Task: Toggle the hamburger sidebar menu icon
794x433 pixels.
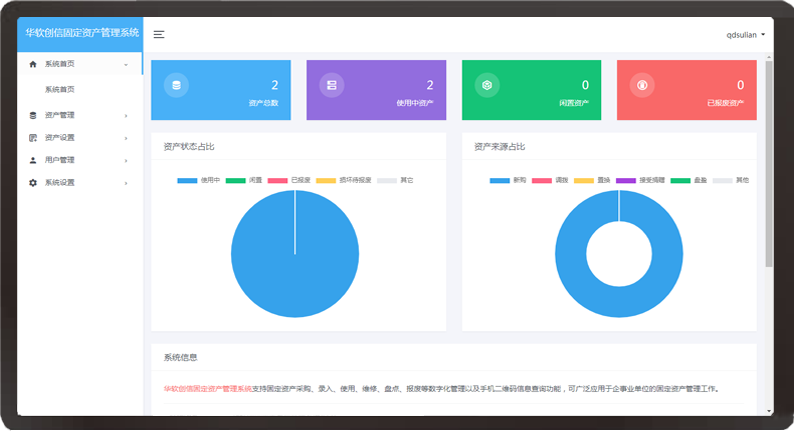Action: pyautogui.click(x=159, y=34)
